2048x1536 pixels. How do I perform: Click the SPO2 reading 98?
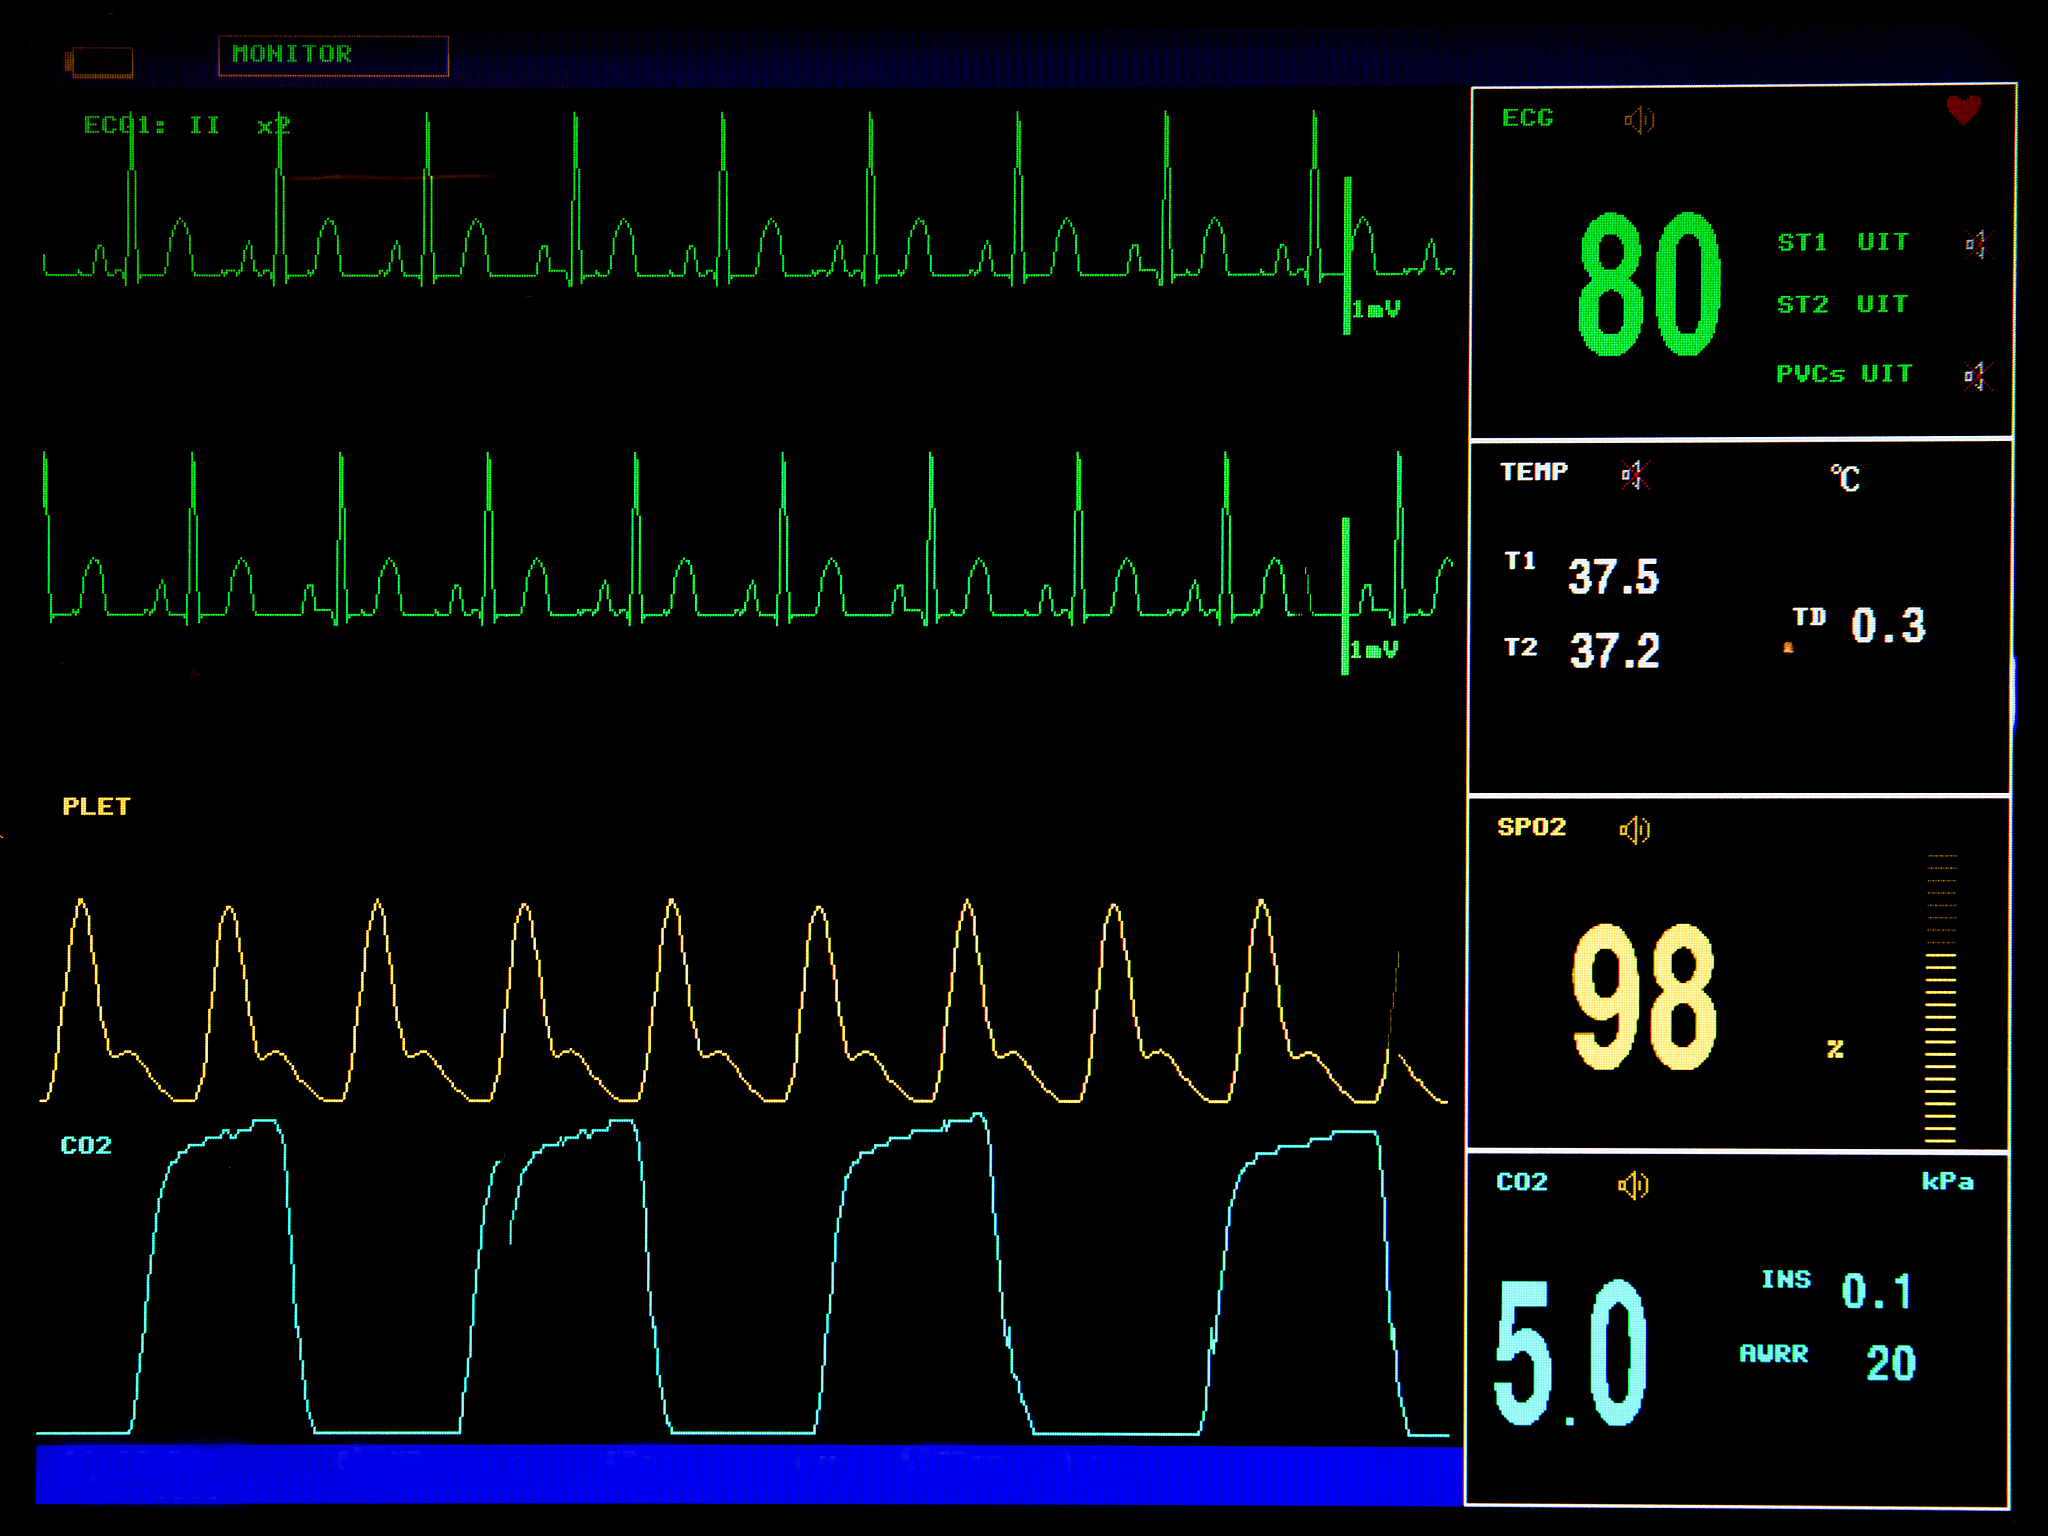(x=1643, y=997)
